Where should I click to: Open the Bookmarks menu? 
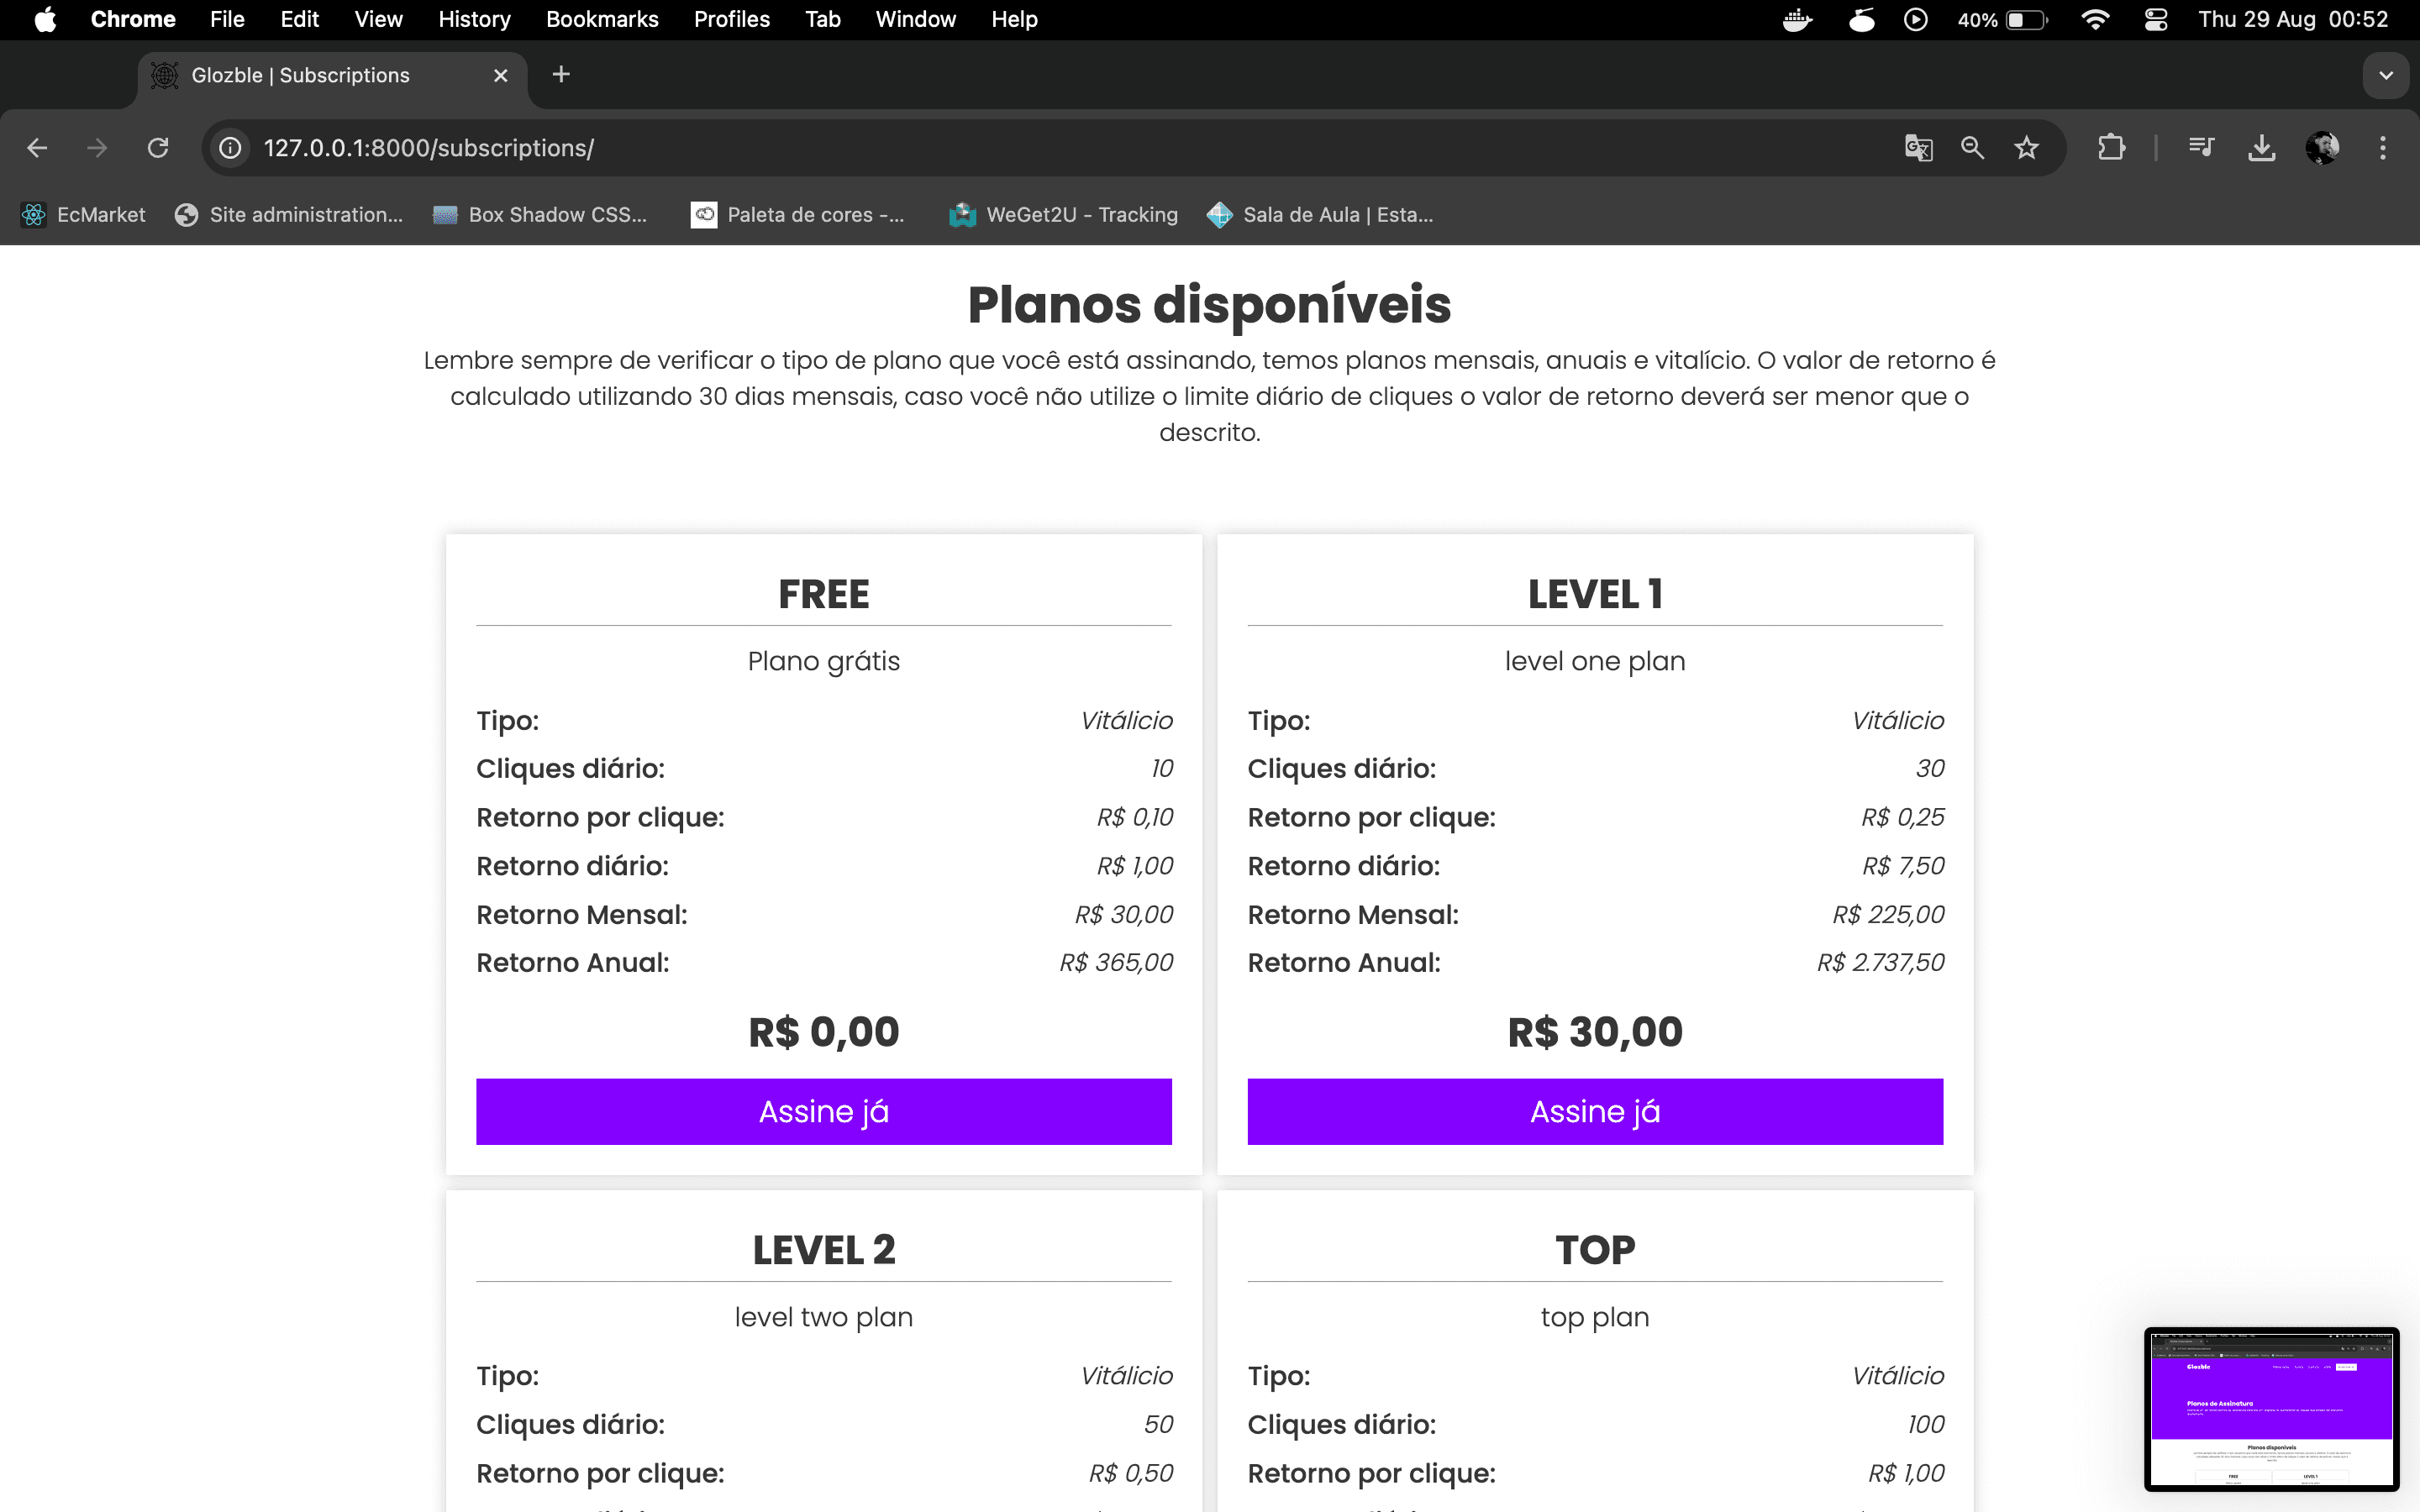coord(602,19)
